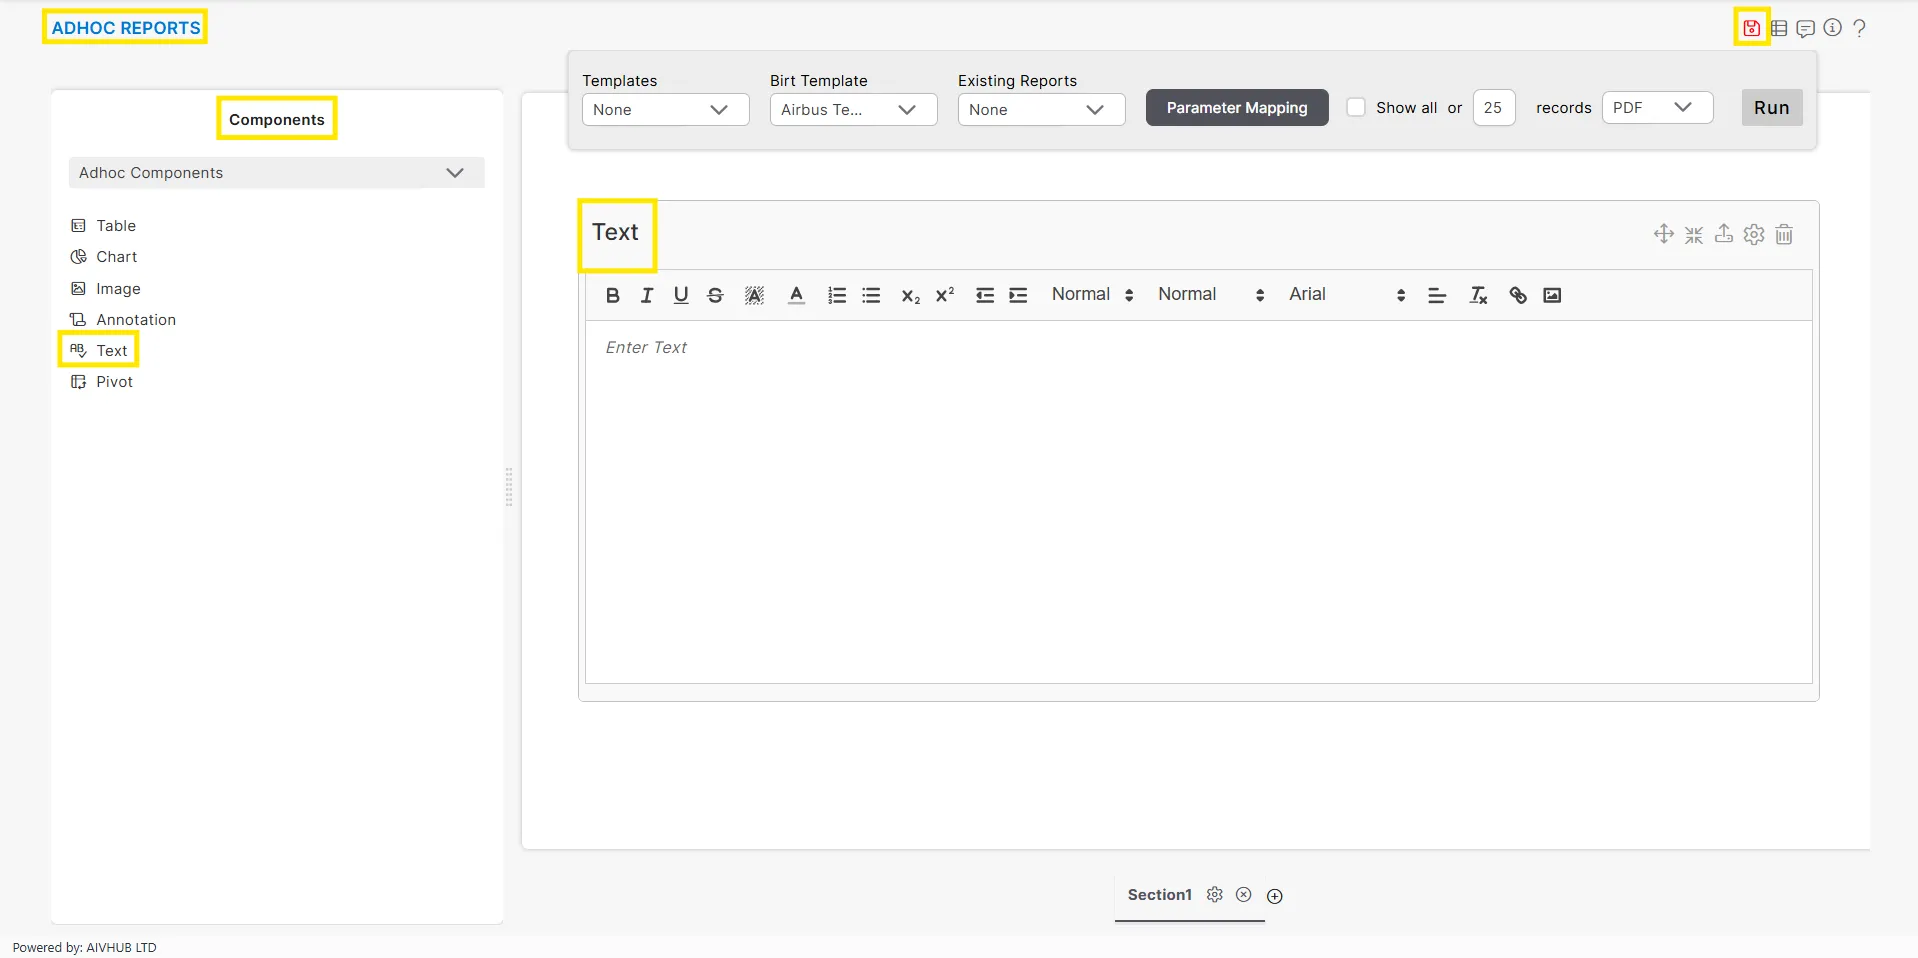Open Text component settings gear
This screenshot has height=958, width=1918.
click(1754, 234)
